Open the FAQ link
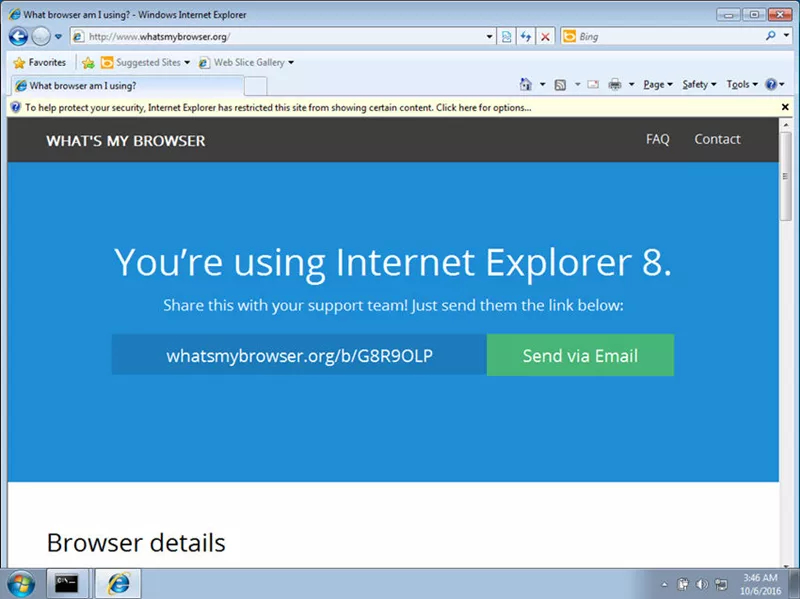Image resolution: width=800 pixels, height=599 pixels. (x=658, y=139)
